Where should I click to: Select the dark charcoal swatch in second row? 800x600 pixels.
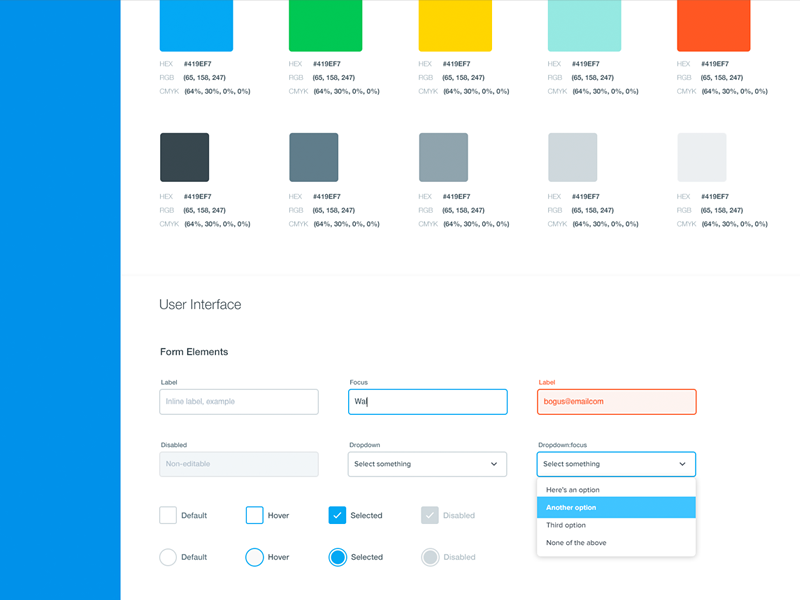183,156
